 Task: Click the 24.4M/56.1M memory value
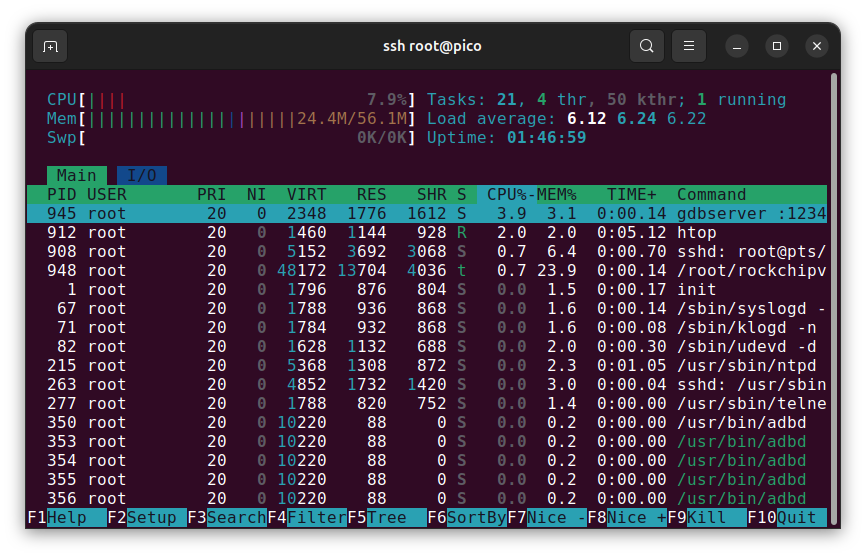click(352, 119)
